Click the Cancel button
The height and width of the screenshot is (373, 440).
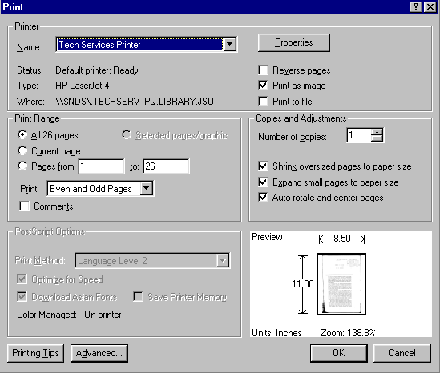tap(402, 353)
